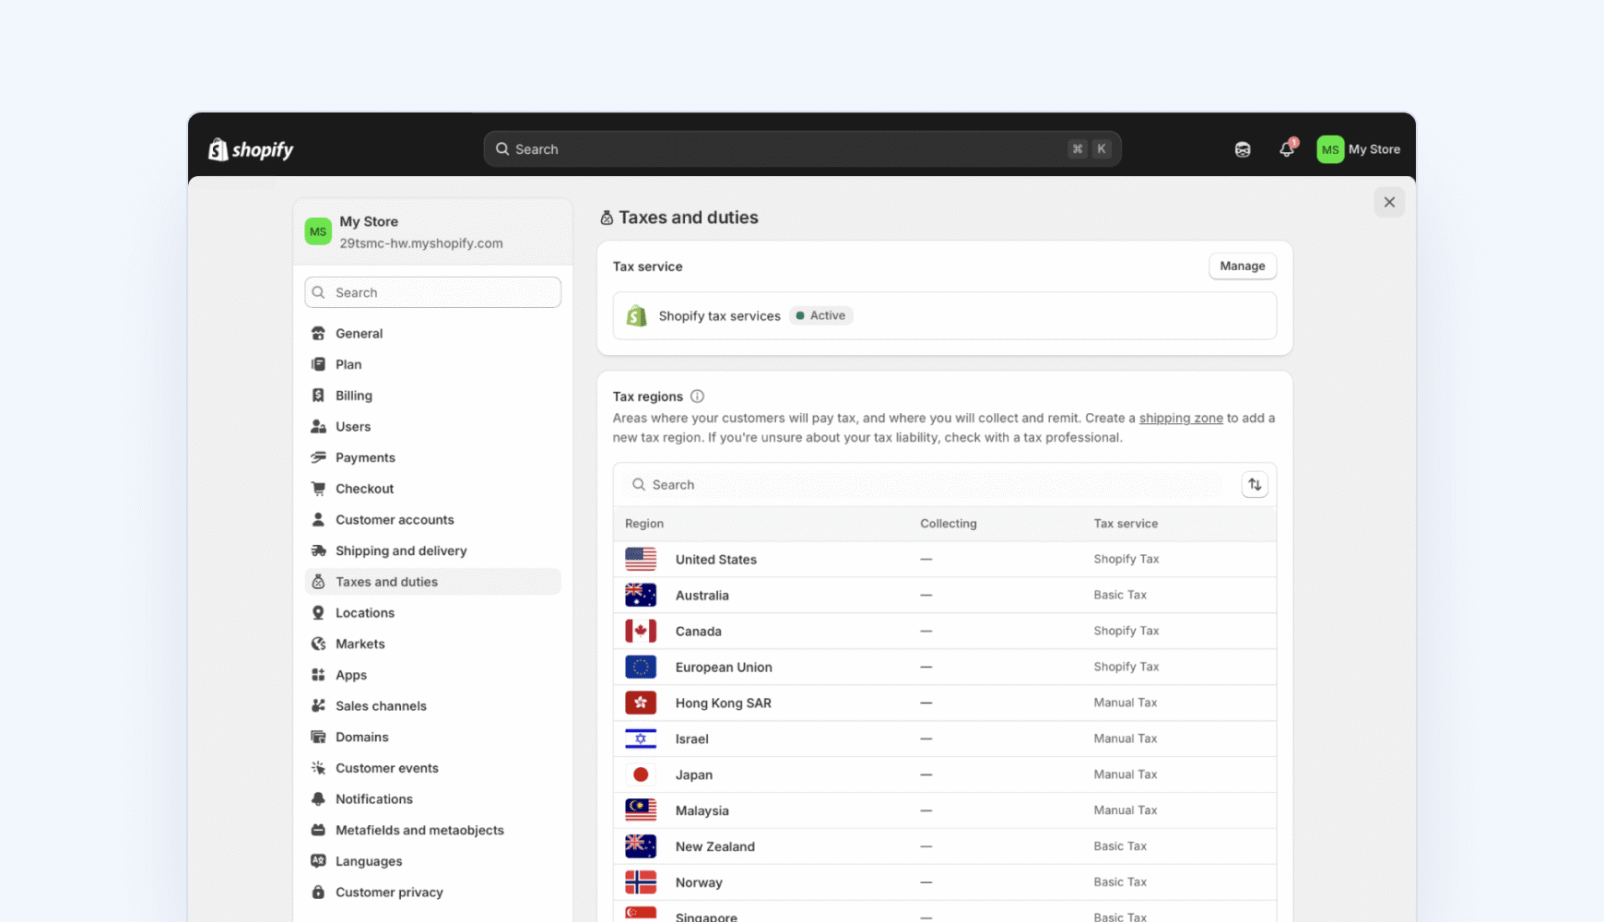Click the Users icon in sidebar
The image size is (1604, 922).
point(318,426)
